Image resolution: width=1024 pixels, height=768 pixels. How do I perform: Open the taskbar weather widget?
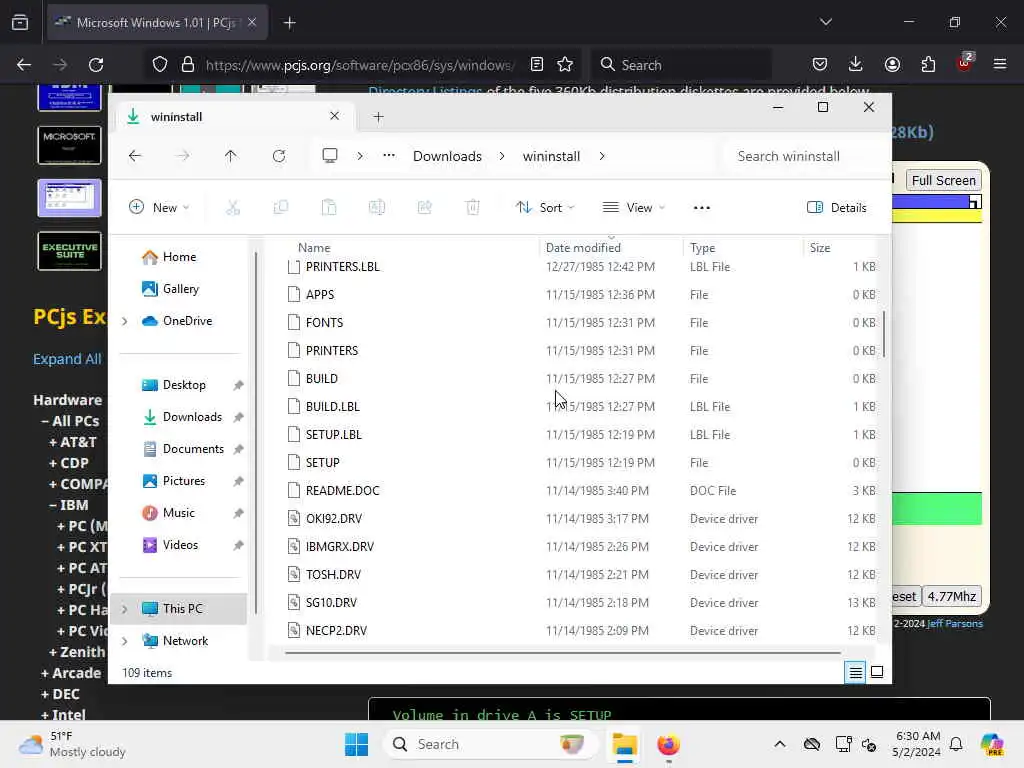pyautogui.click(x=72, y=744)
